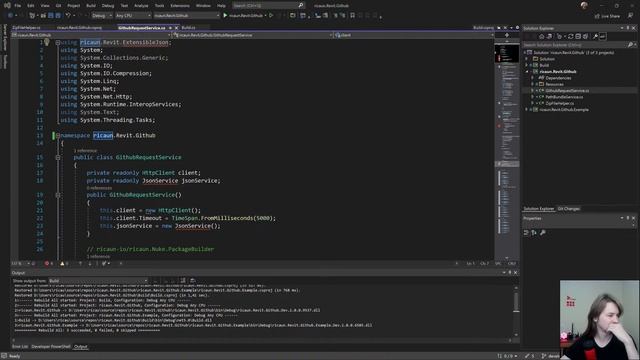Viewport: 640px width, 360px height.
Task: Click the Categorized icon in Properties panel
Action: [526, 233]
